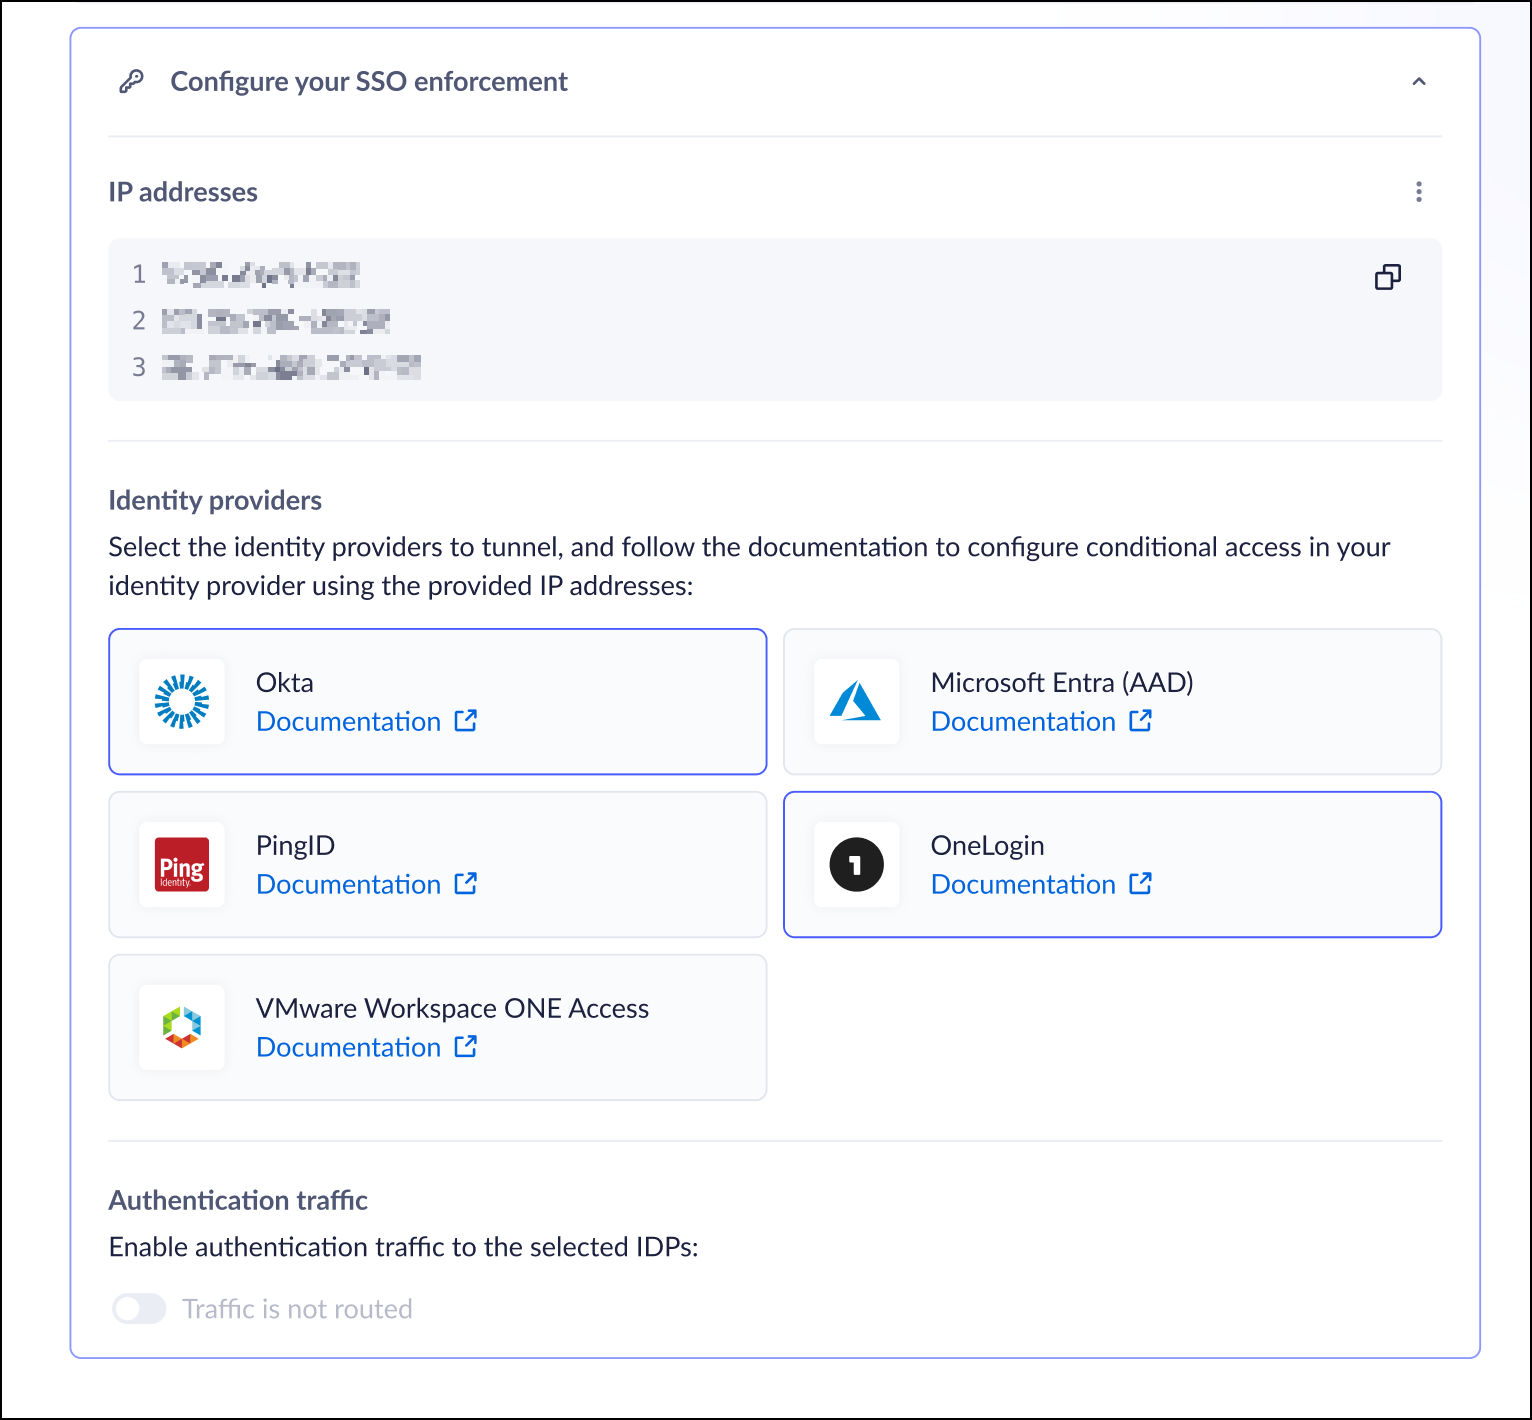This screenshot has height=1420, width=1532.
Task: Click the OneLogin circular logo
Action: click(x=856, y=865)
